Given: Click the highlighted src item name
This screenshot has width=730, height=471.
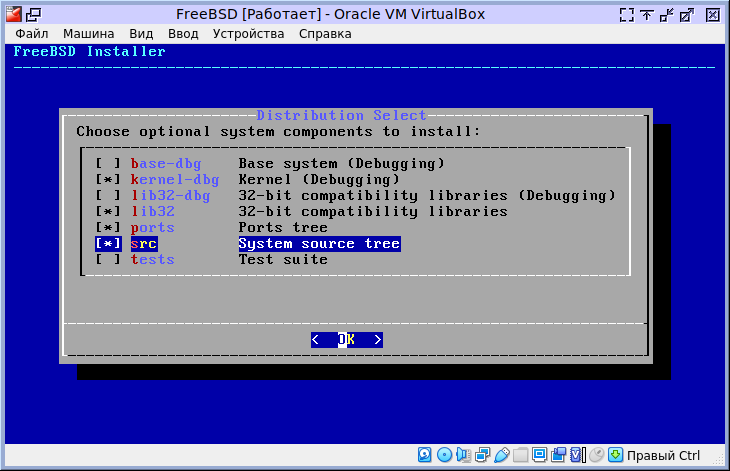Looking at the screenshot, I should [x=144, y=243].
